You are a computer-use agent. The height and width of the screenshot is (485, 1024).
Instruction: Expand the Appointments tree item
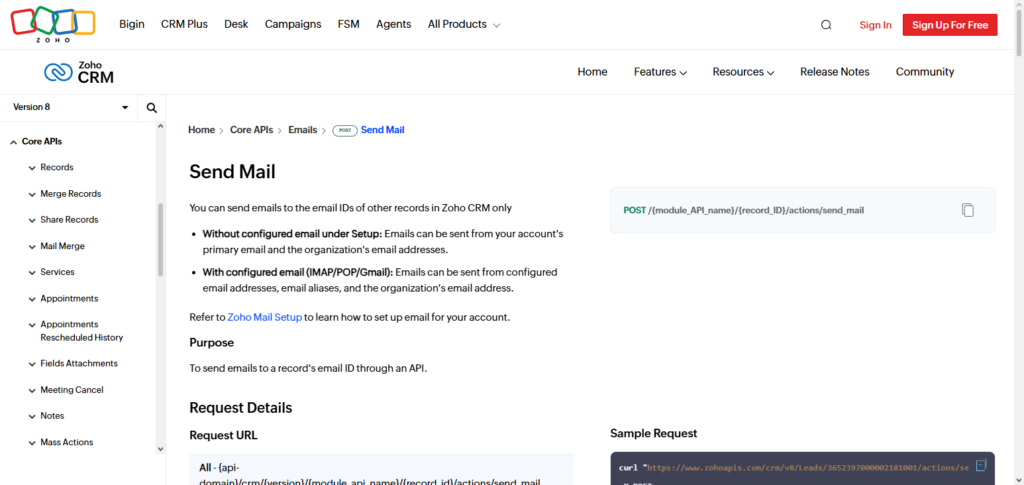(32, 299)
